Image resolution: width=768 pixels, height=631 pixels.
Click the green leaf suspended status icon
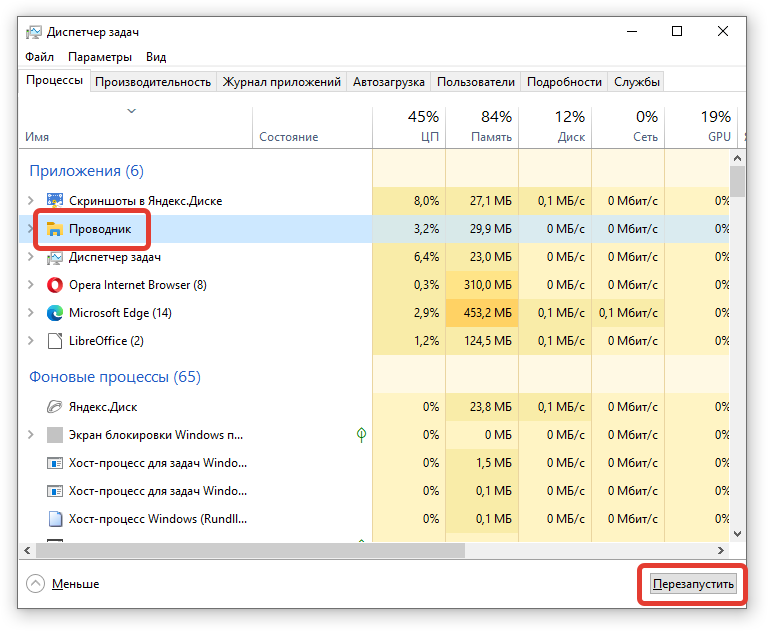click(361, 435)
